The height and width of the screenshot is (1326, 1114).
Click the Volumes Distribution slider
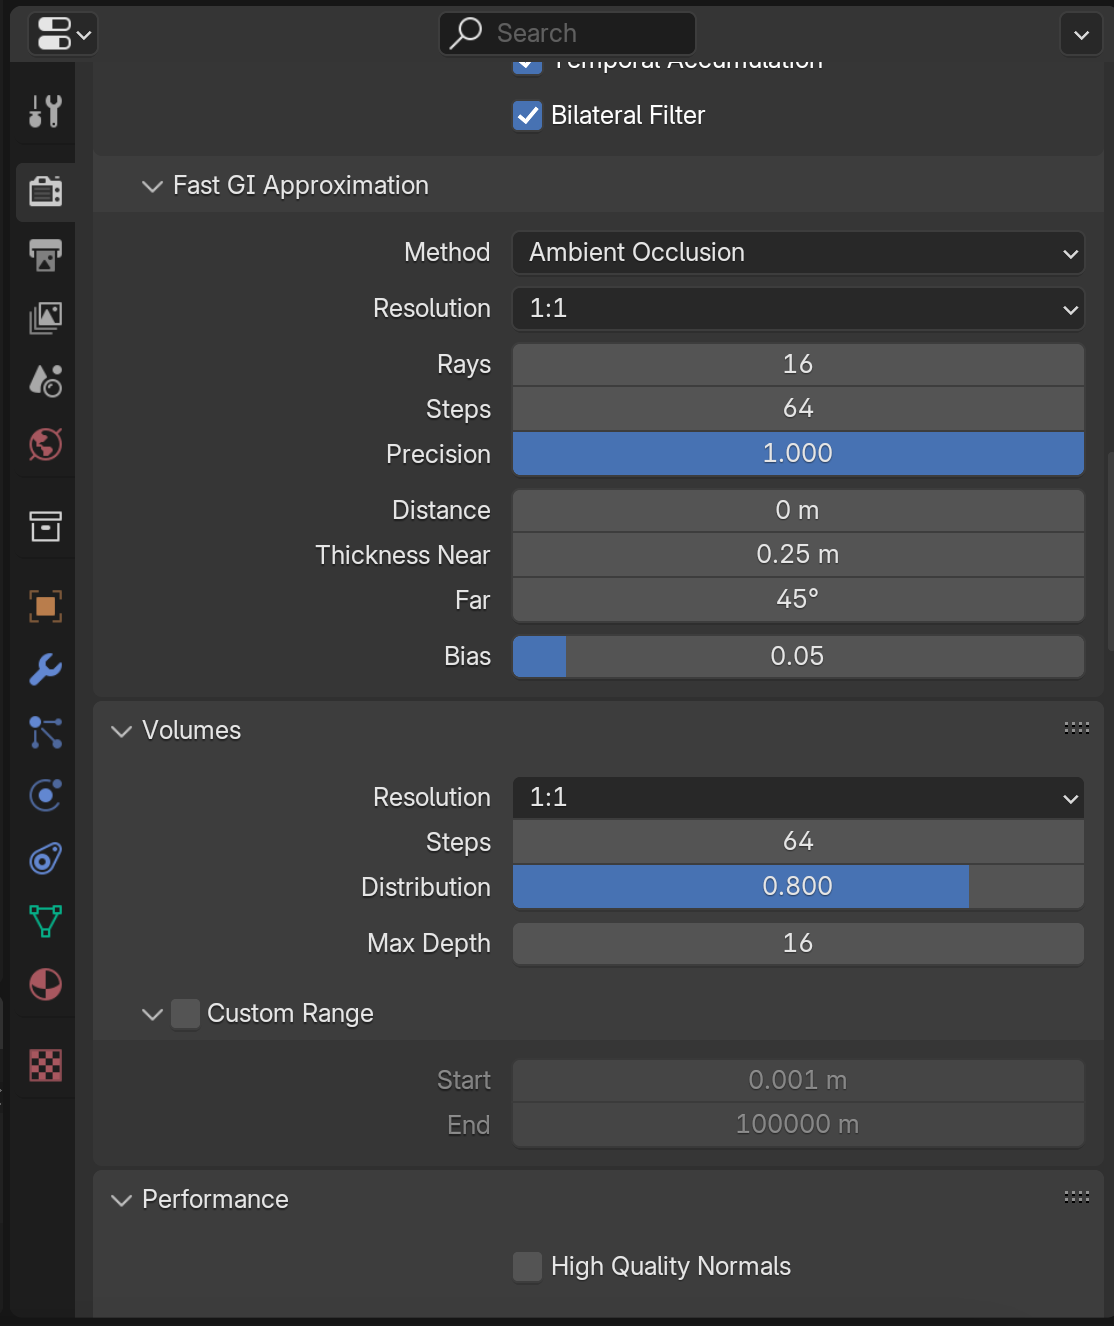tap(798, 887)
